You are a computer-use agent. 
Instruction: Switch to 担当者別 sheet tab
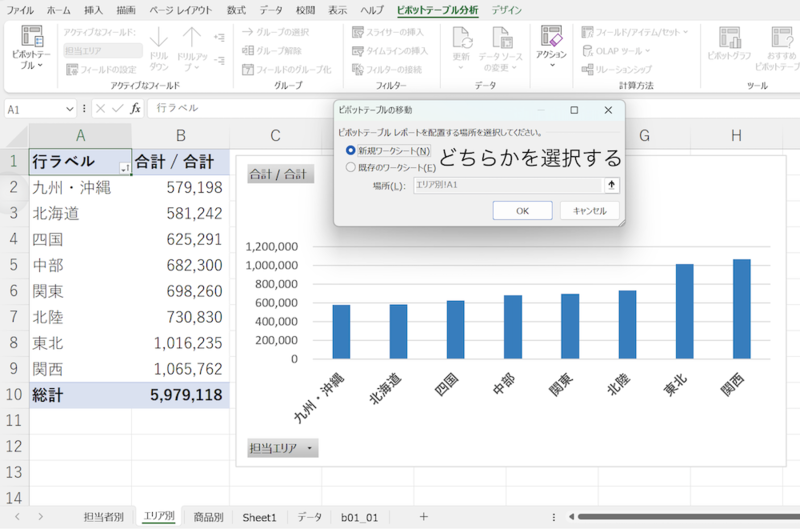[x=104, y=517]
